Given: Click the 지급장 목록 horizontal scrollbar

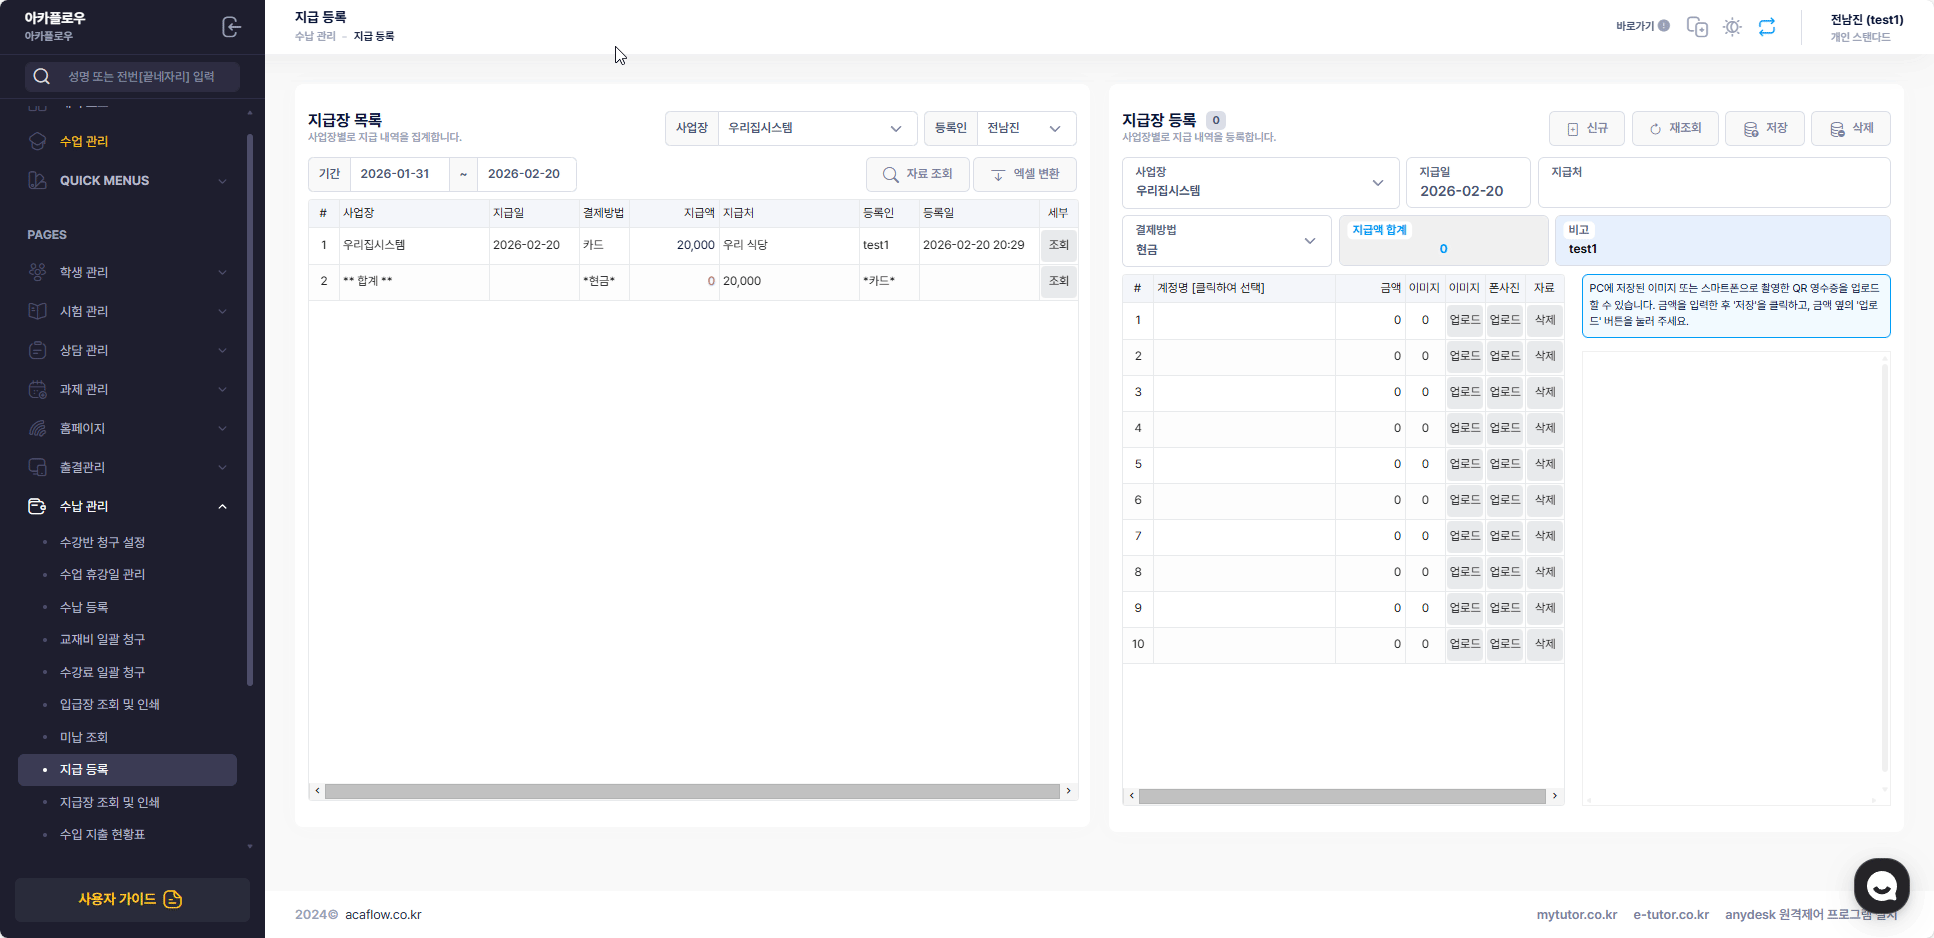Looking at the screenshot, I should (x=692, y=791).
